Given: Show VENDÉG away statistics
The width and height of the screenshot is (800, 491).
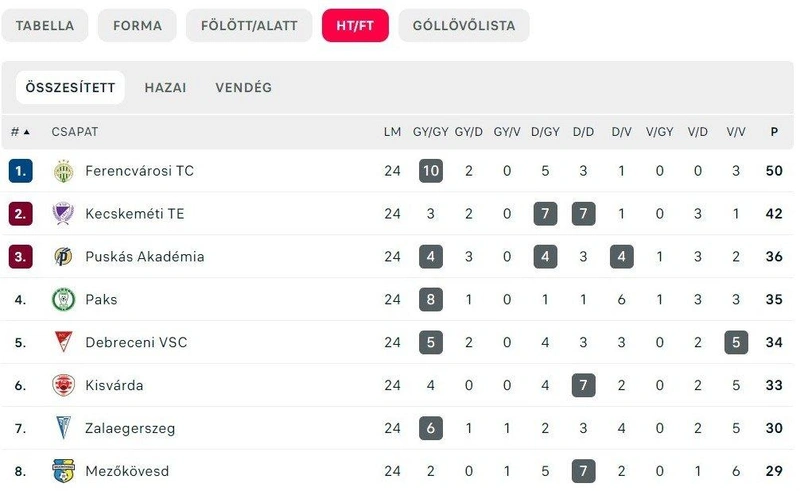Looking at the screenshot, I should pyautogui.click(x=243, y=88).
